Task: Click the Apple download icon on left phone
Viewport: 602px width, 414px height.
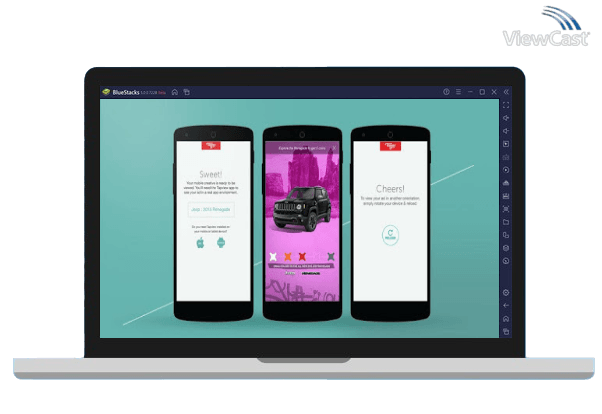Action: (x=200, y=243)
